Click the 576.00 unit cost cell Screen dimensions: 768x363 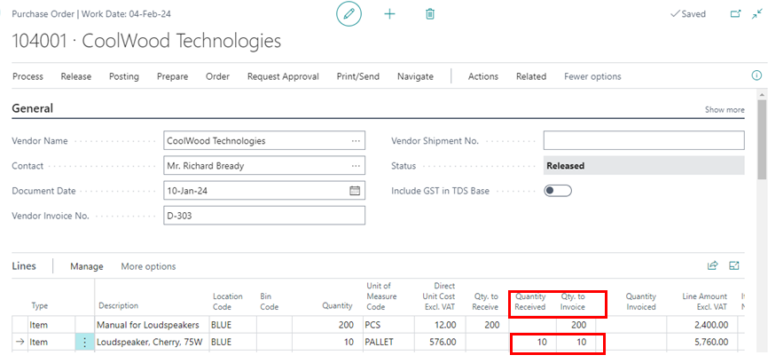click(440, 342)
